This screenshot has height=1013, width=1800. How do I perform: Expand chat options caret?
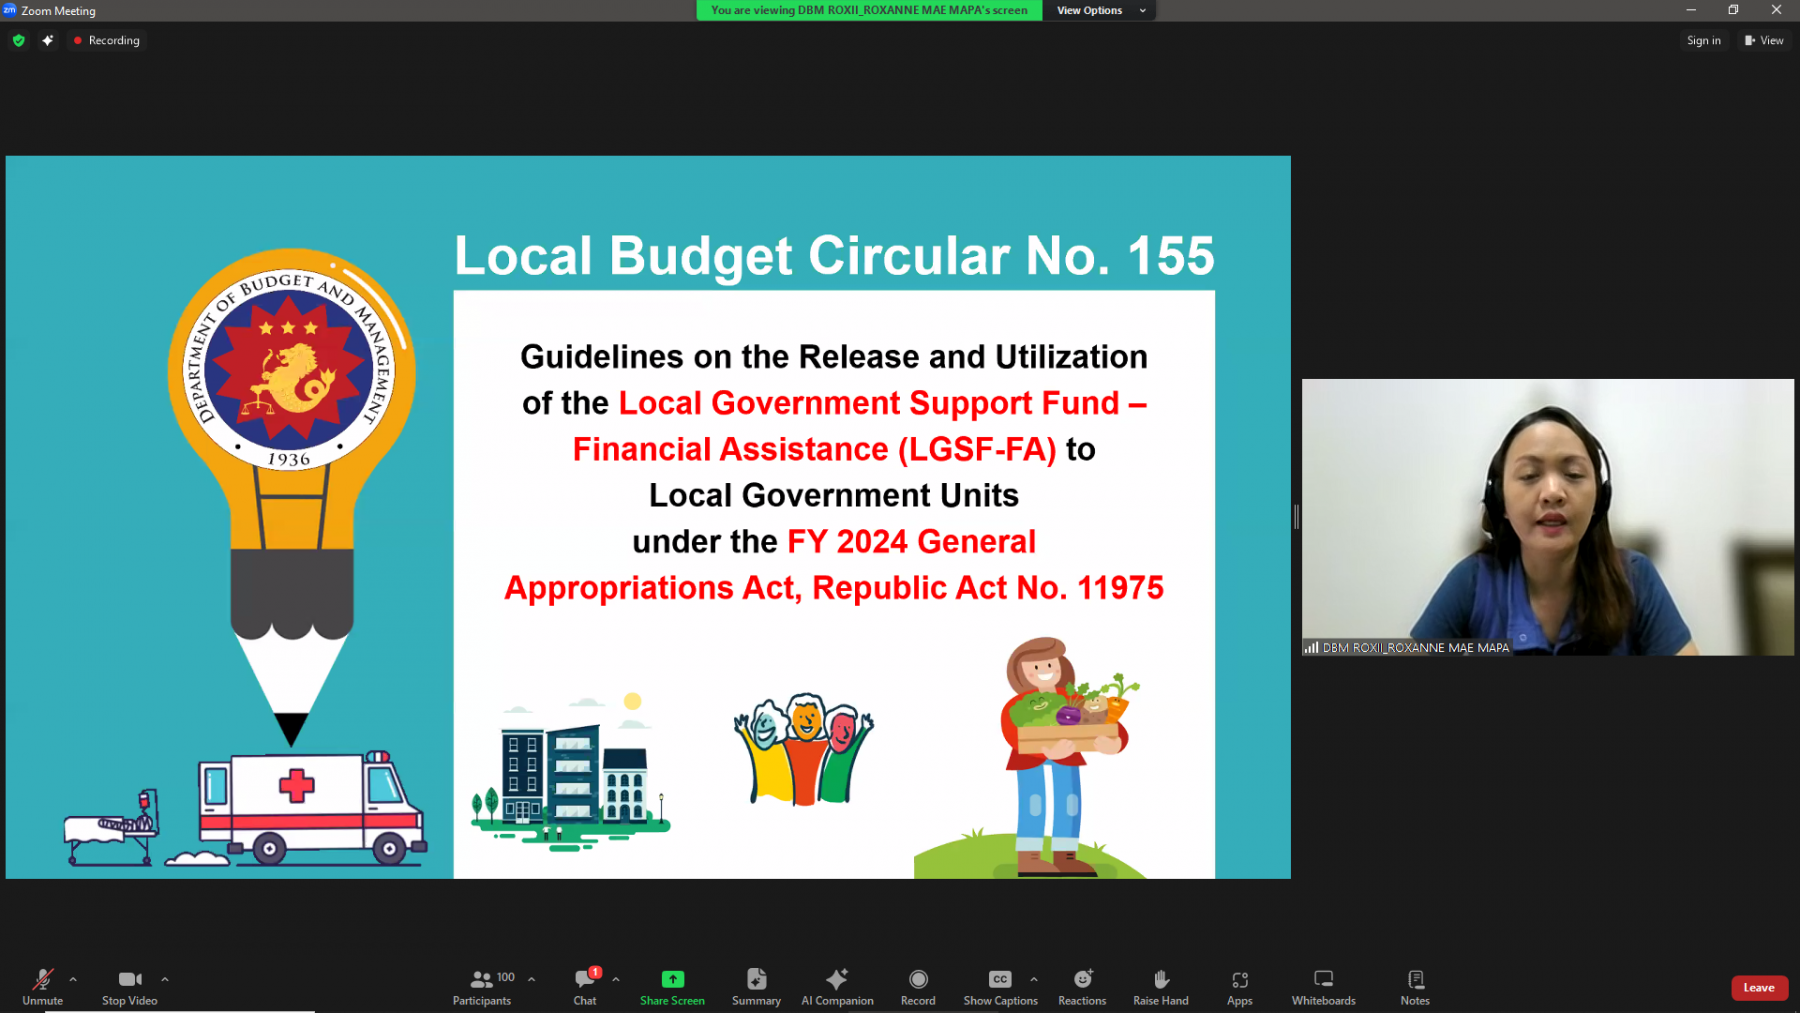pos(616,979)
